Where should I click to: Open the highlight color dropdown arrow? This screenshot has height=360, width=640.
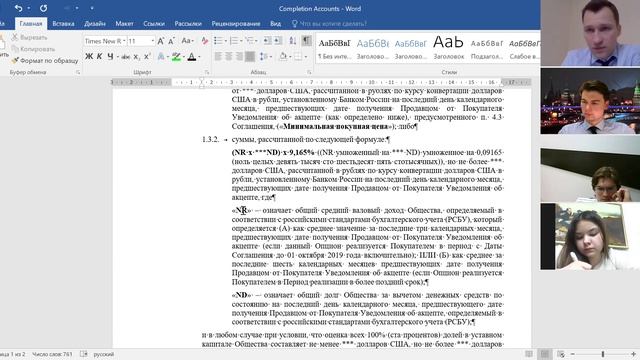point(184,57)
